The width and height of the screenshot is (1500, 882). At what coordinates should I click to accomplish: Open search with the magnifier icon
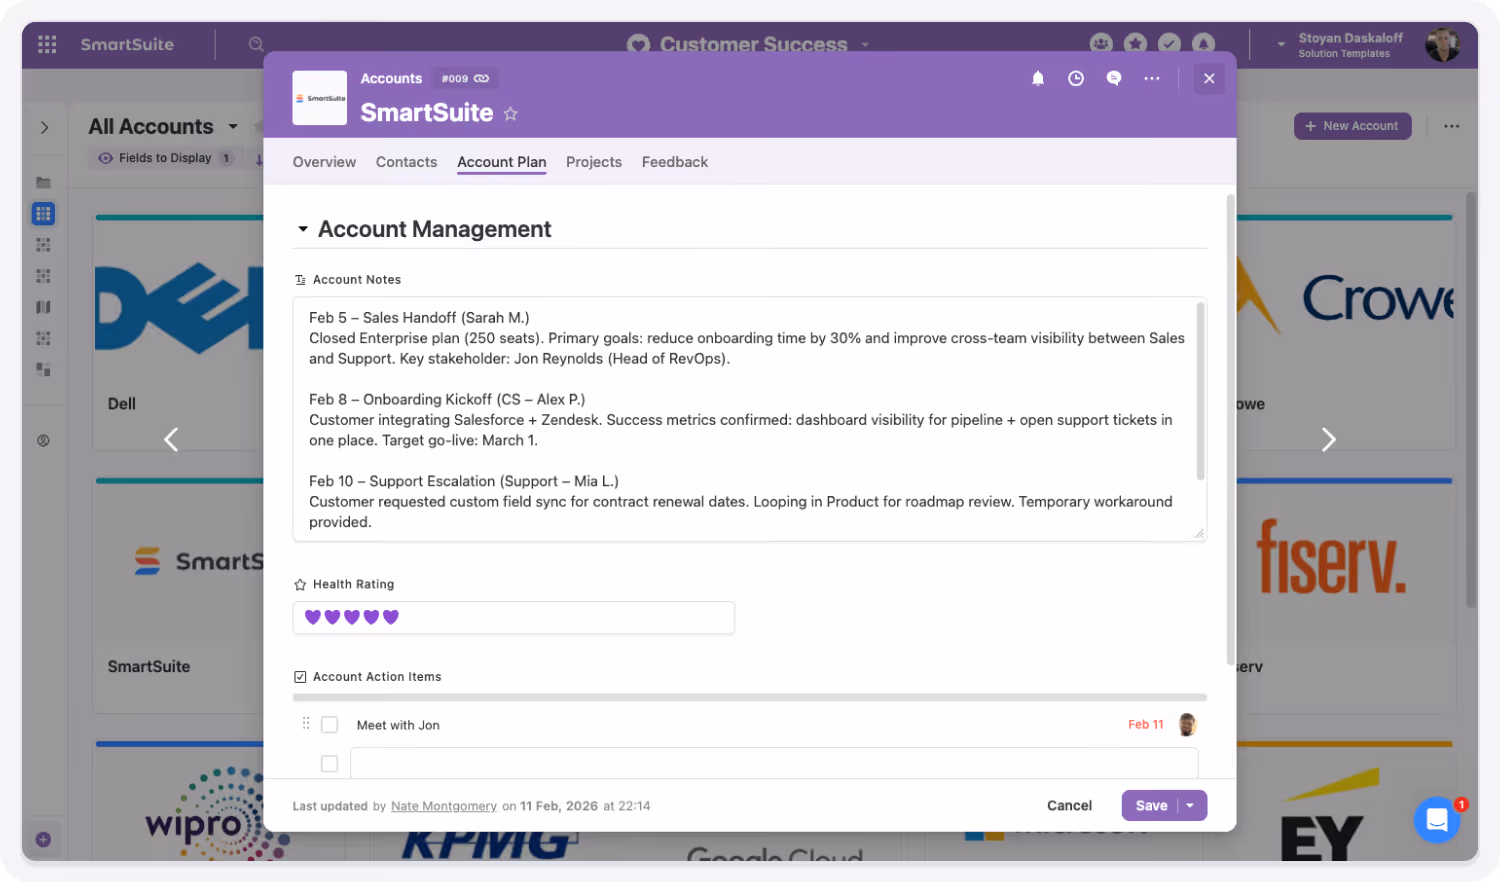[256, 44]
